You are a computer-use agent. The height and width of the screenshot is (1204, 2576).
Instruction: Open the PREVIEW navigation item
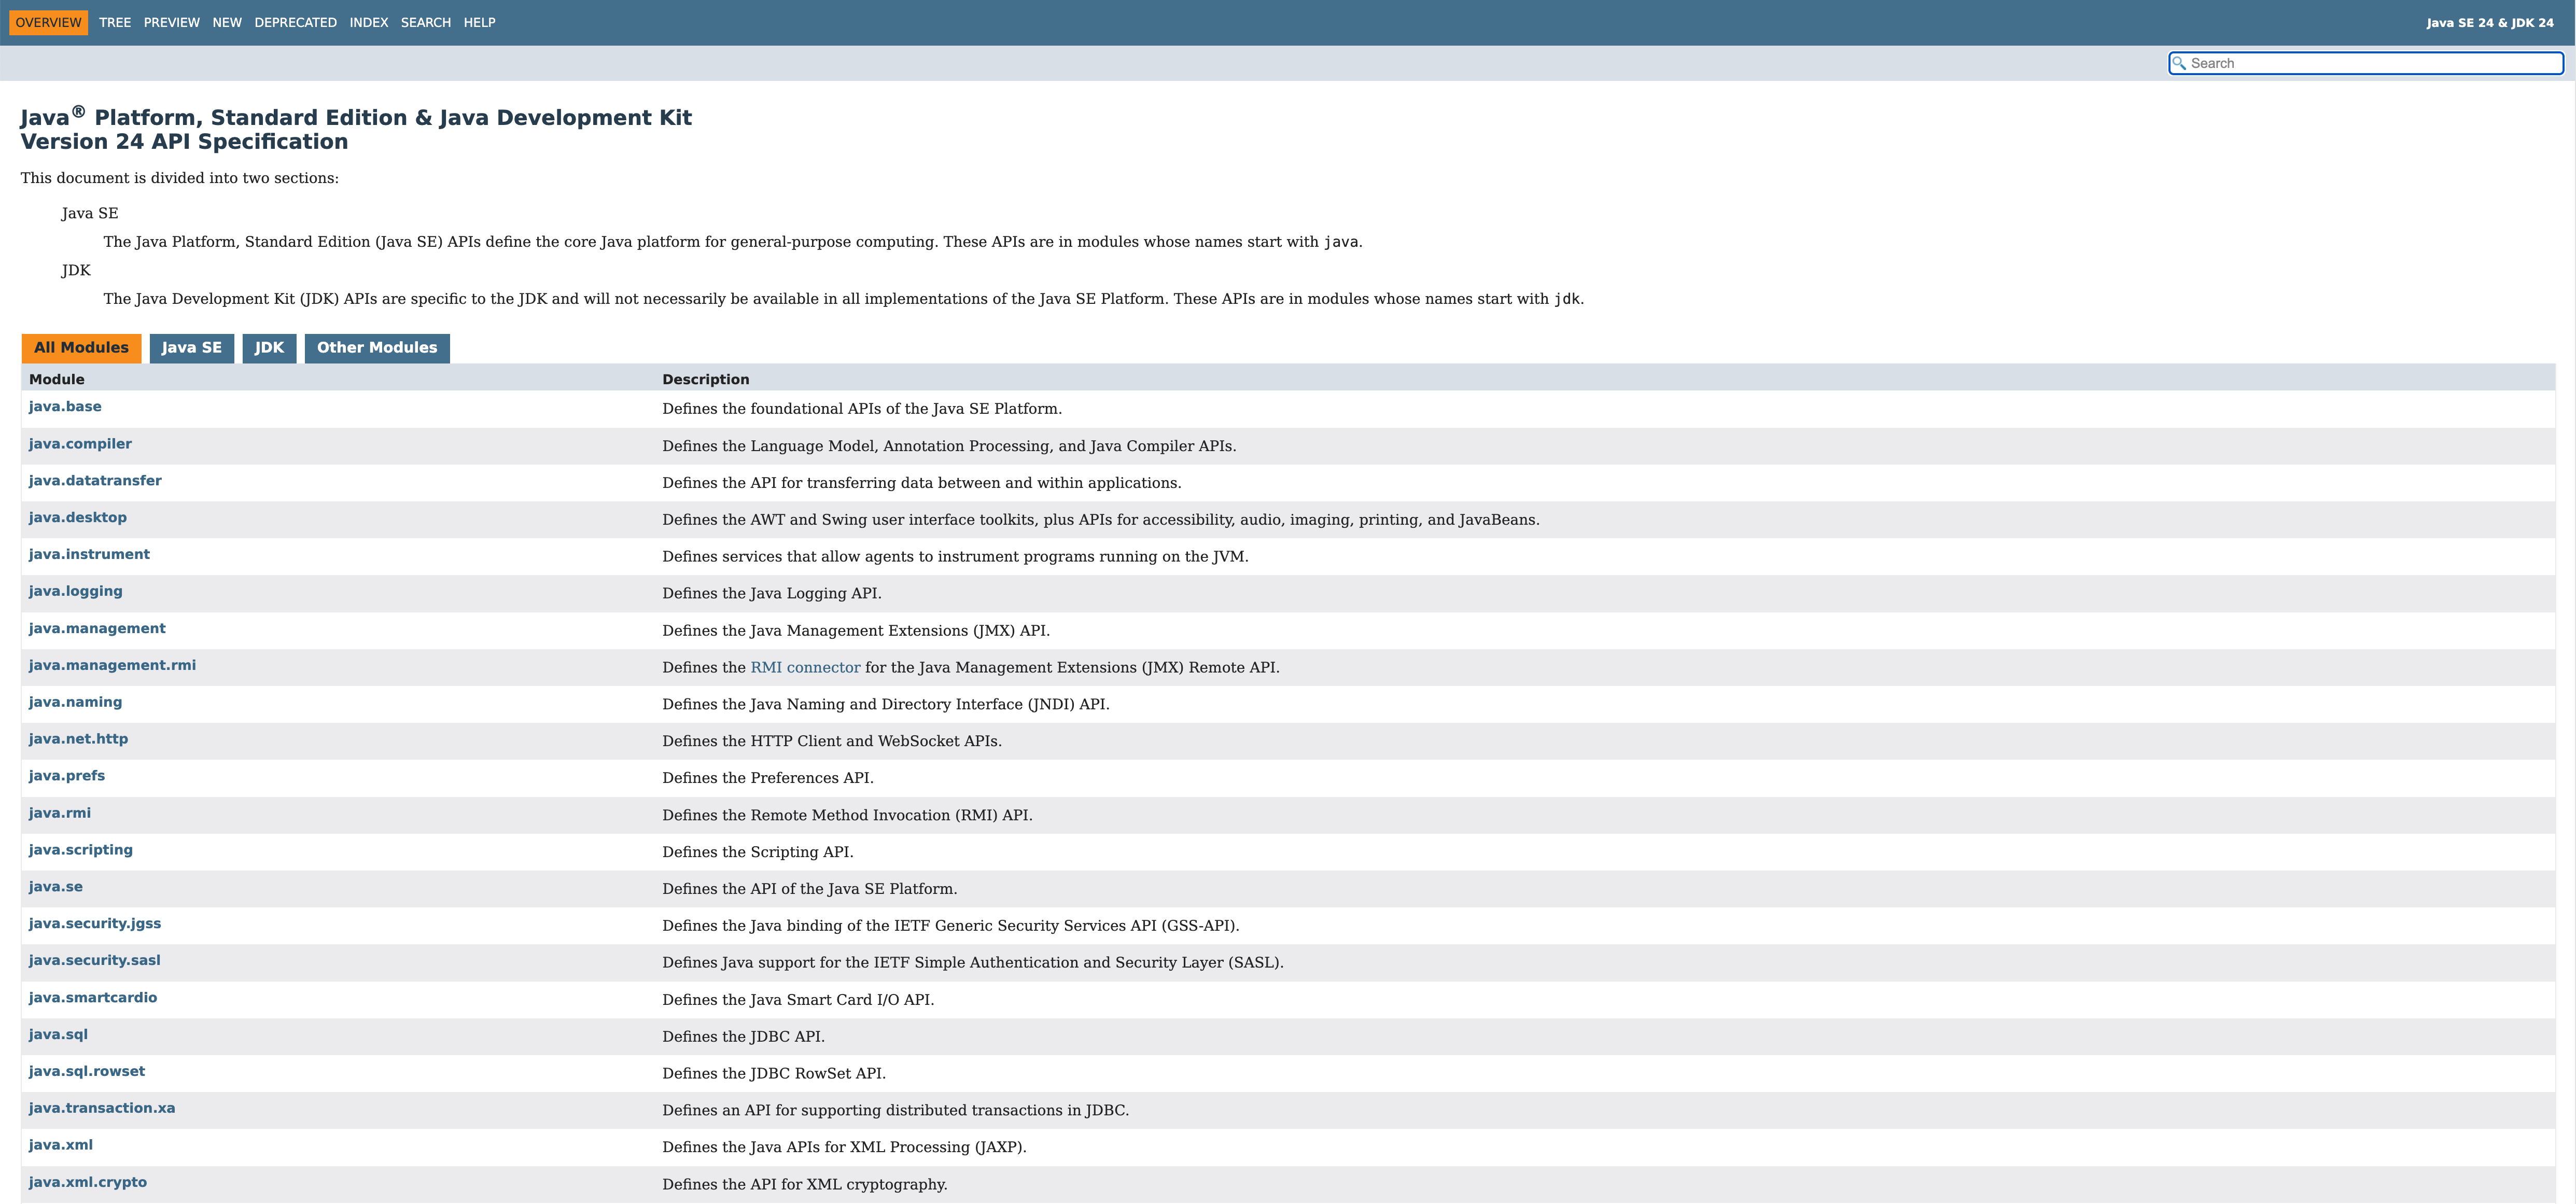171,22
